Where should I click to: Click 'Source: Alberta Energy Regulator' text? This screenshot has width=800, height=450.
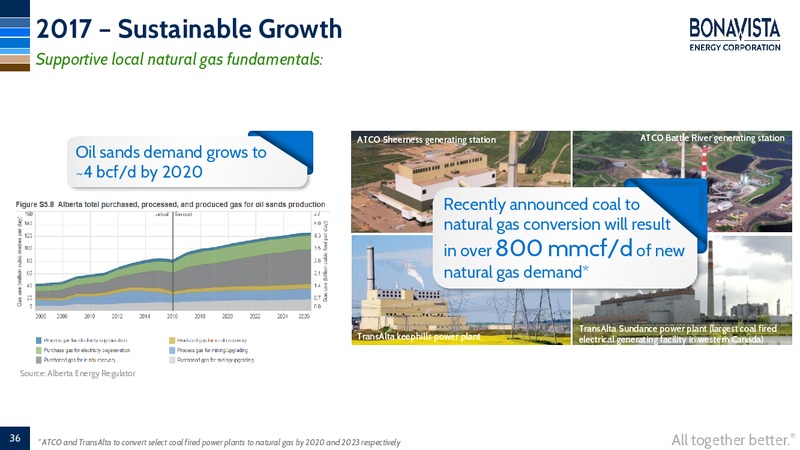(78, 373)
